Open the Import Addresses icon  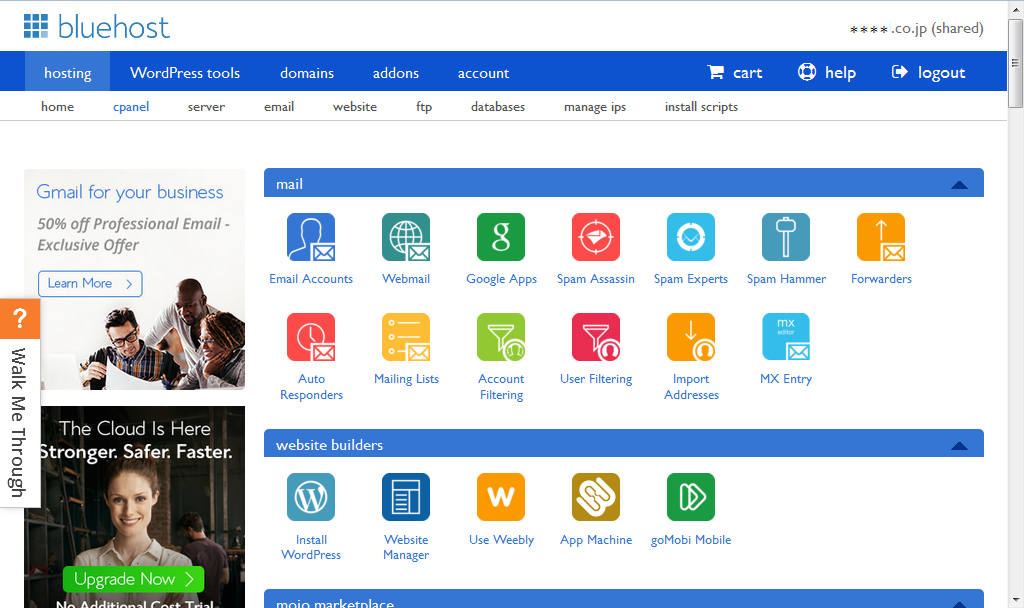click(691, 337)
